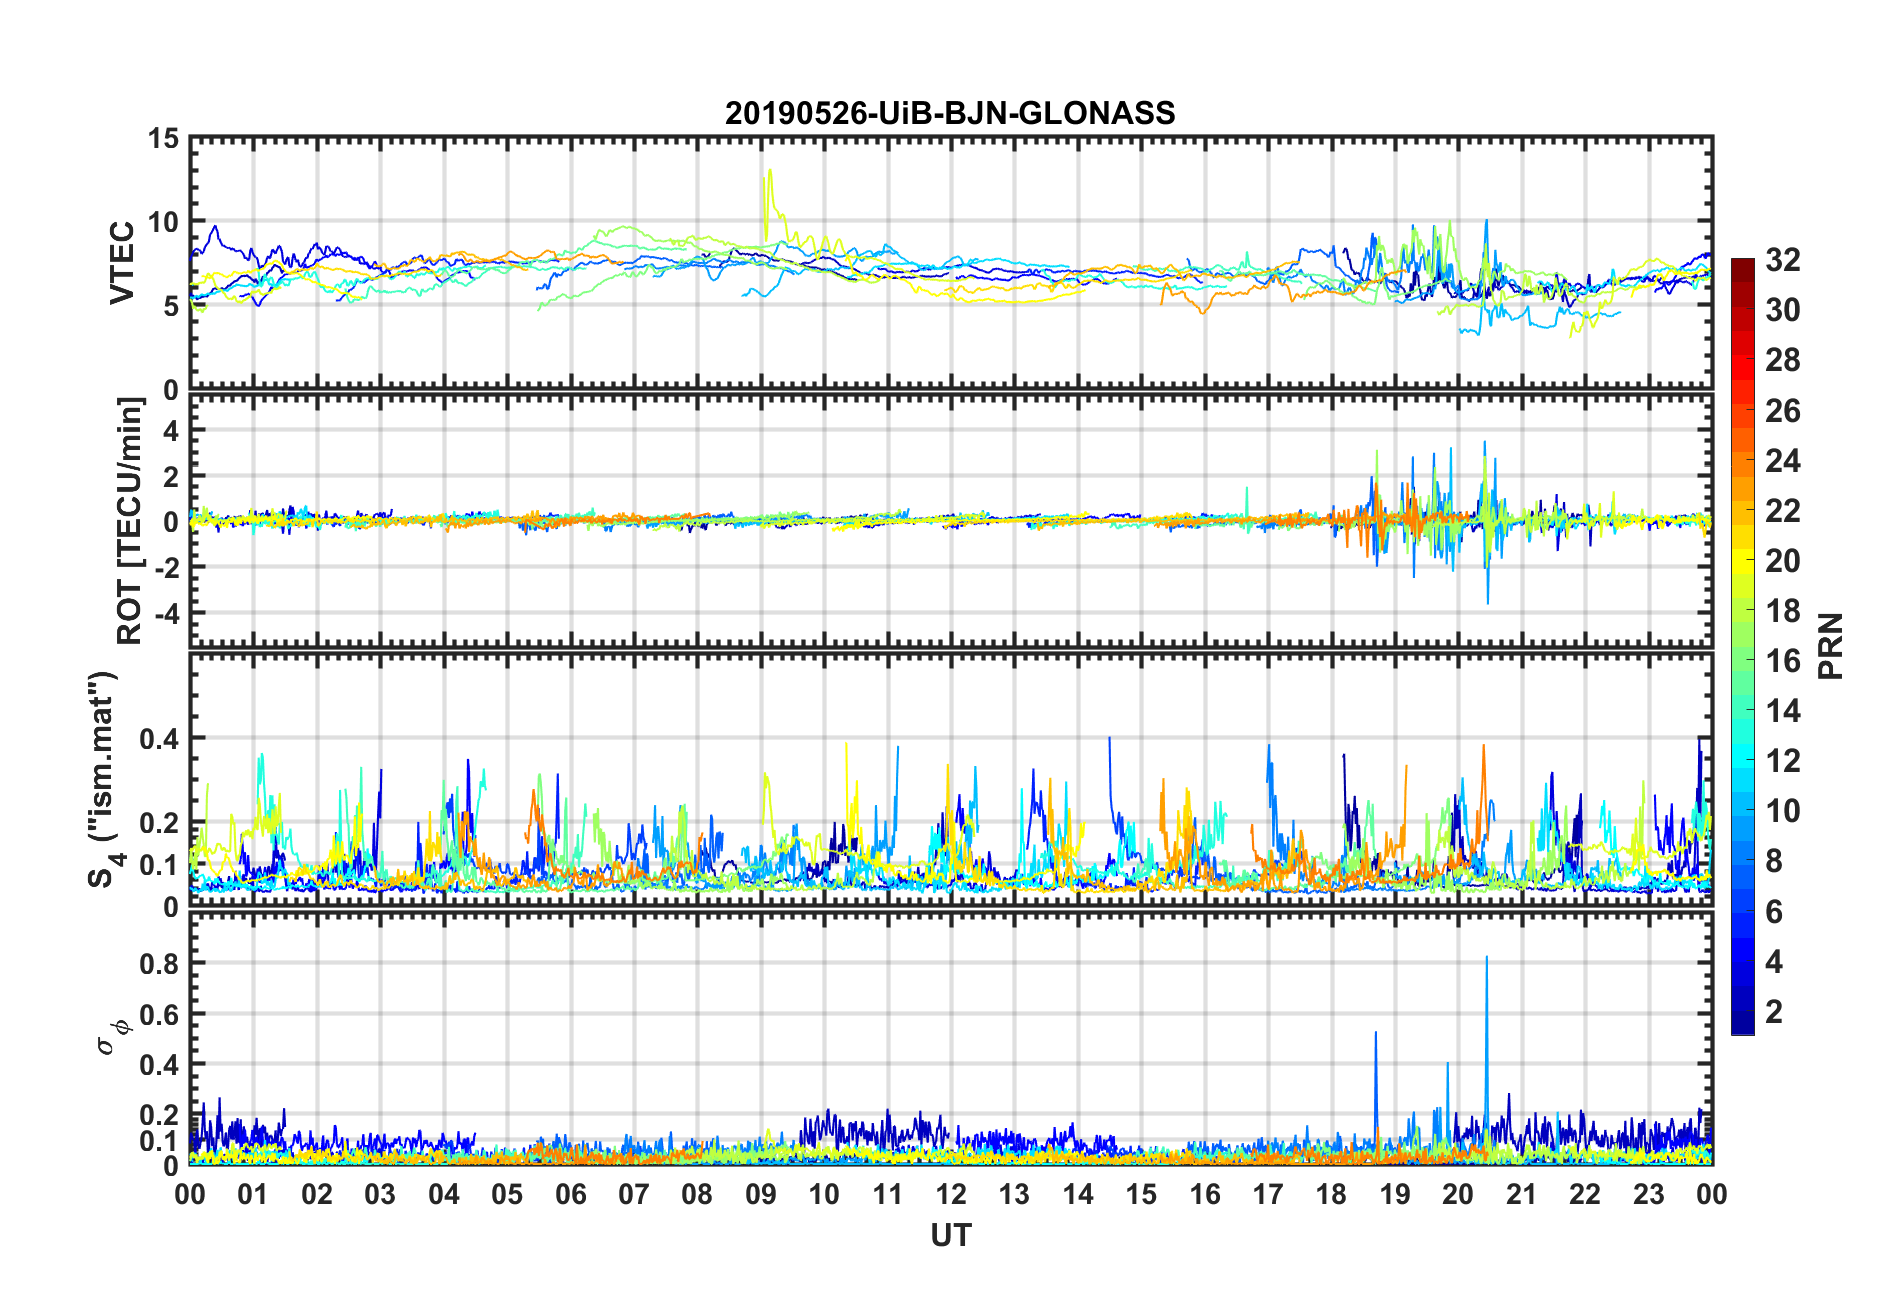This screenshot has width=1902, height=1292.
Task: Click colorbar tick label 2
Action: coord(1773,1011)
